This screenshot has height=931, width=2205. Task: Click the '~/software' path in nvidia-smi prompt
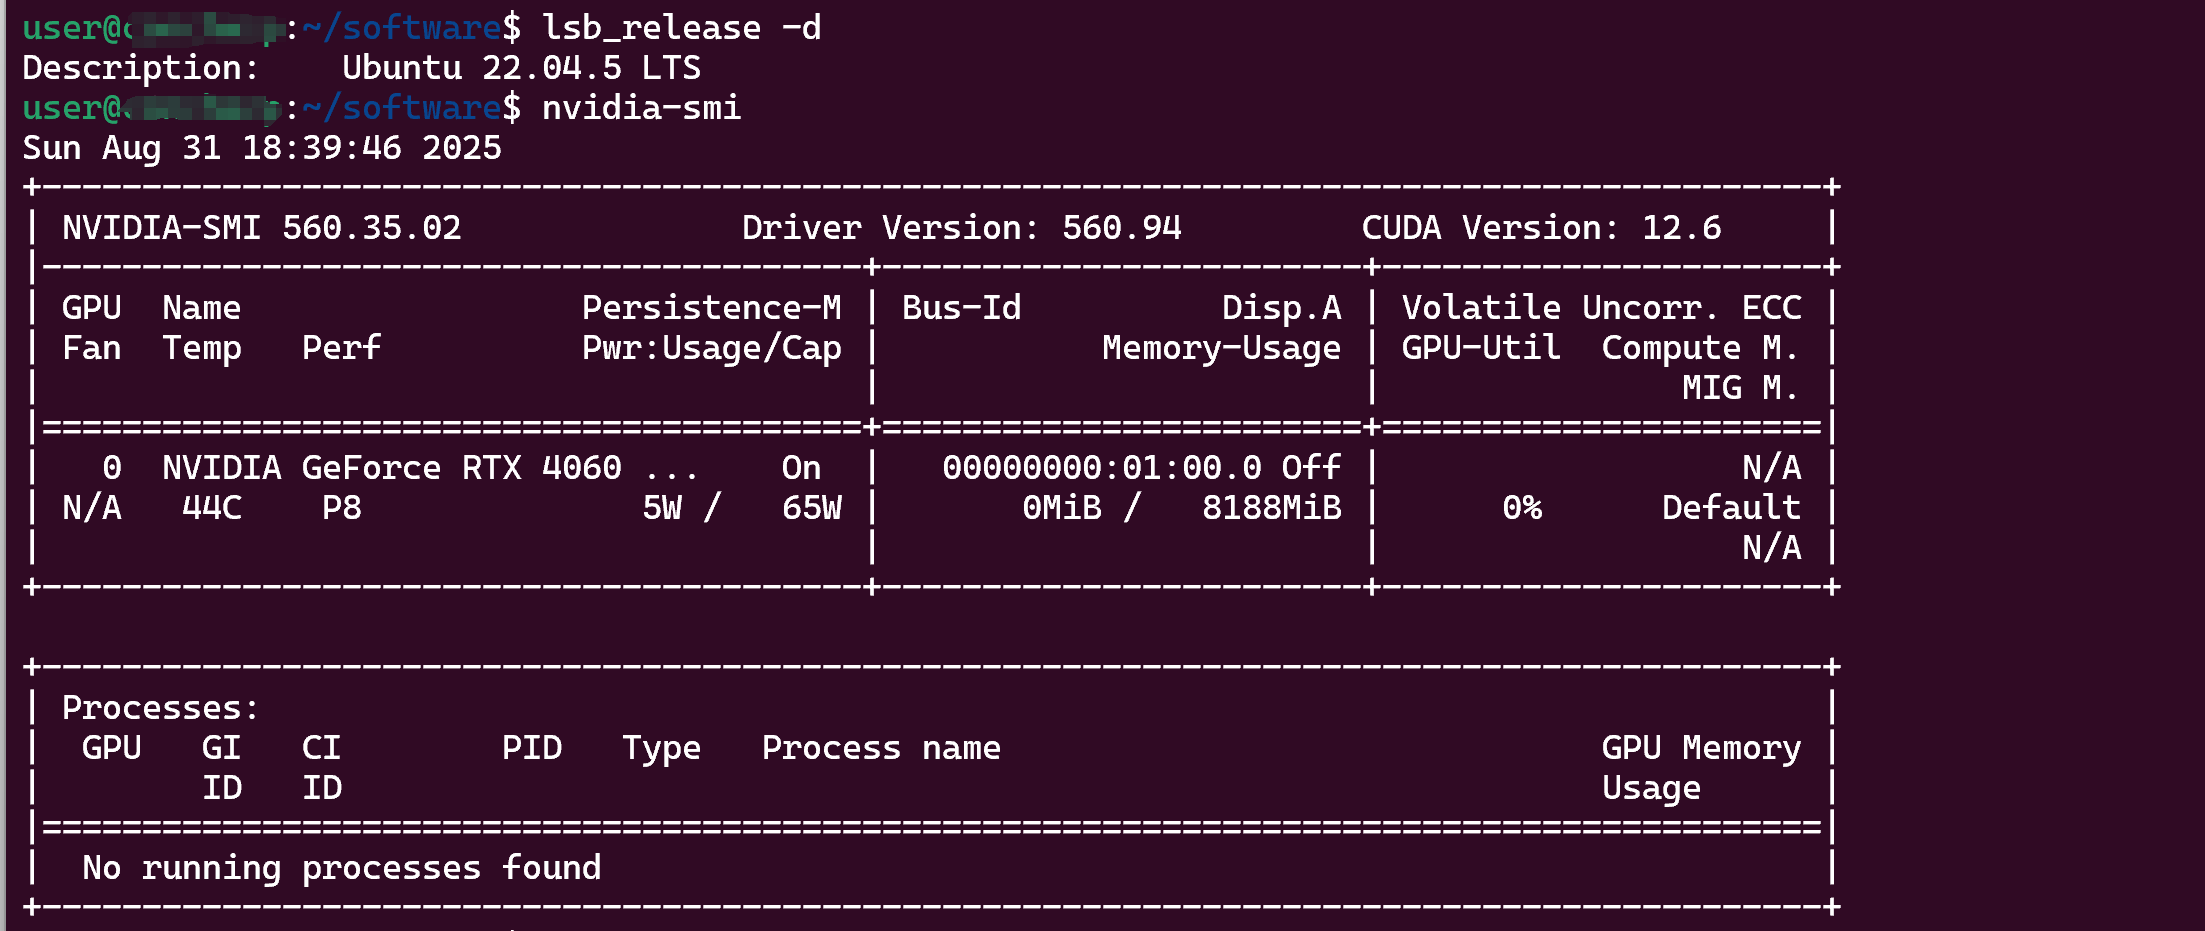[401, 108]
